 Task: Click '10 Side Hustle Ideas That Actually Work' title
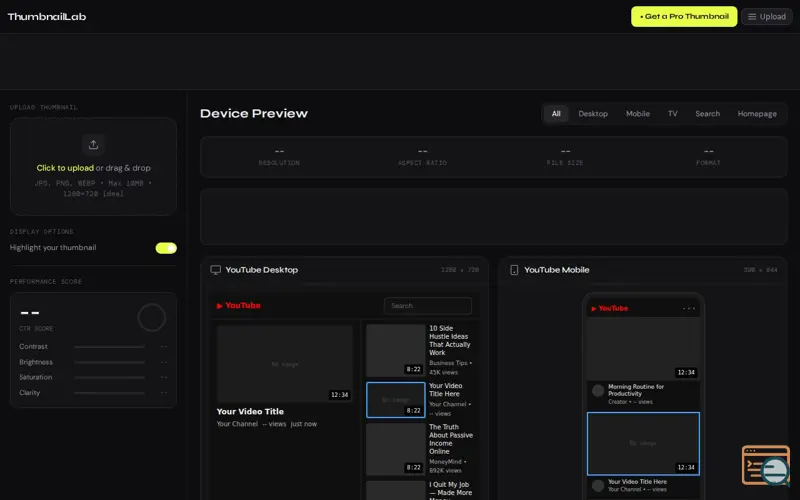coord(450,340)
